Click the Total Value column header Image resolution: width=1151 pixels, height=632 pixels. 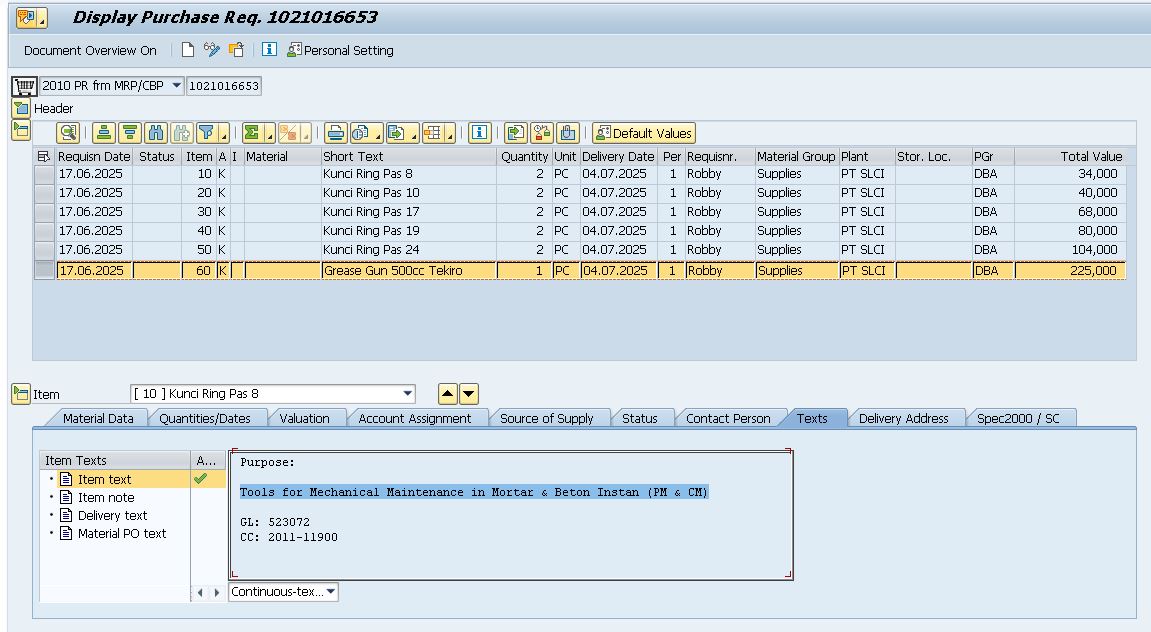(1070, 156)
